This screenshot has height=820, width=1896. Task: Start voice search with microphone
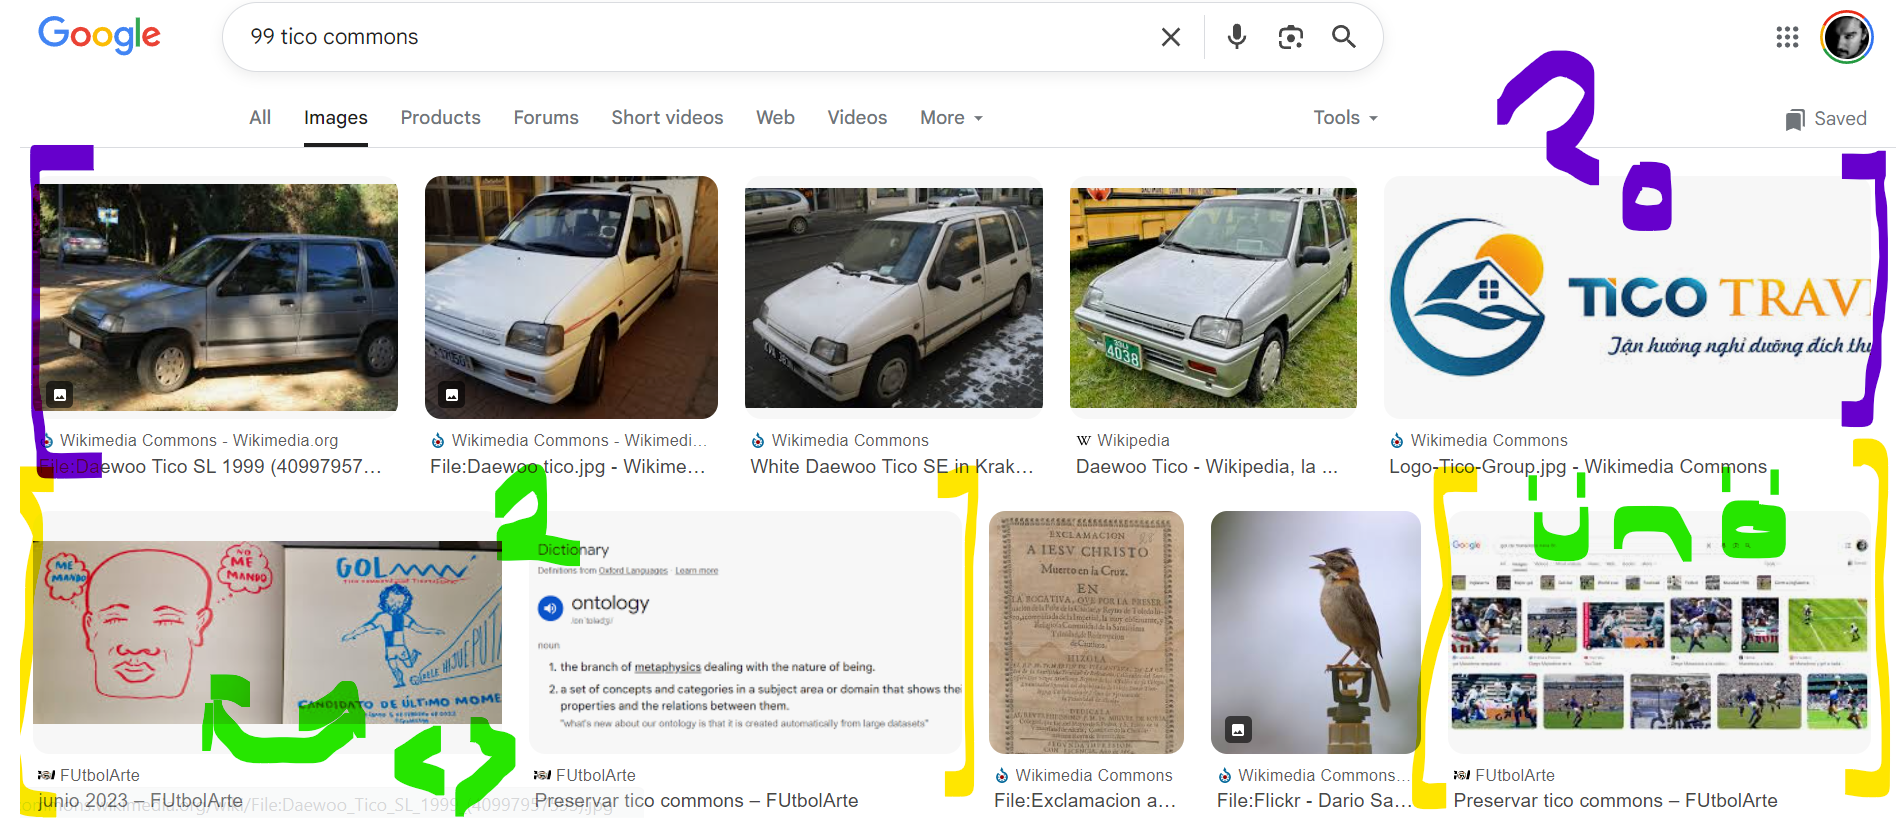click(1236, 37)
